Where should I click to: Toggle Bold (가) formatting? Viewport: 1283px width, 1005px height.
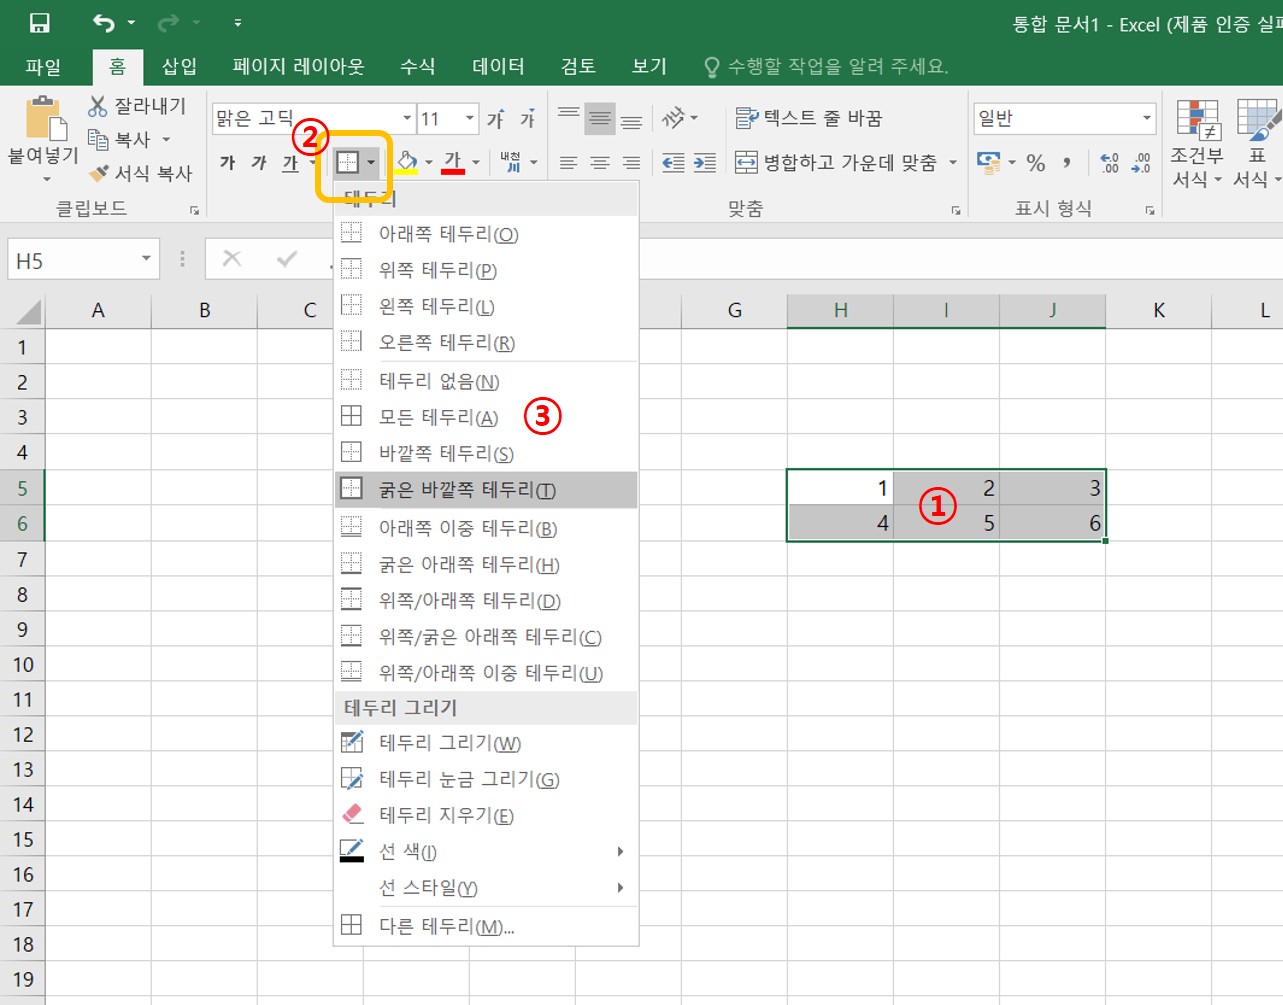(x=228, y=162)
